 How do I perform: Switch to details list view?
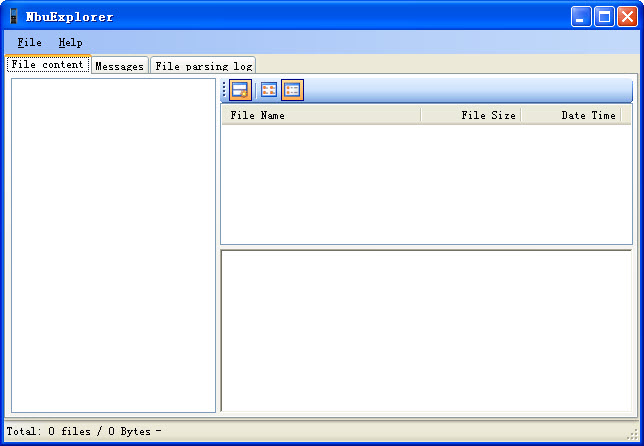coord(292,90)
